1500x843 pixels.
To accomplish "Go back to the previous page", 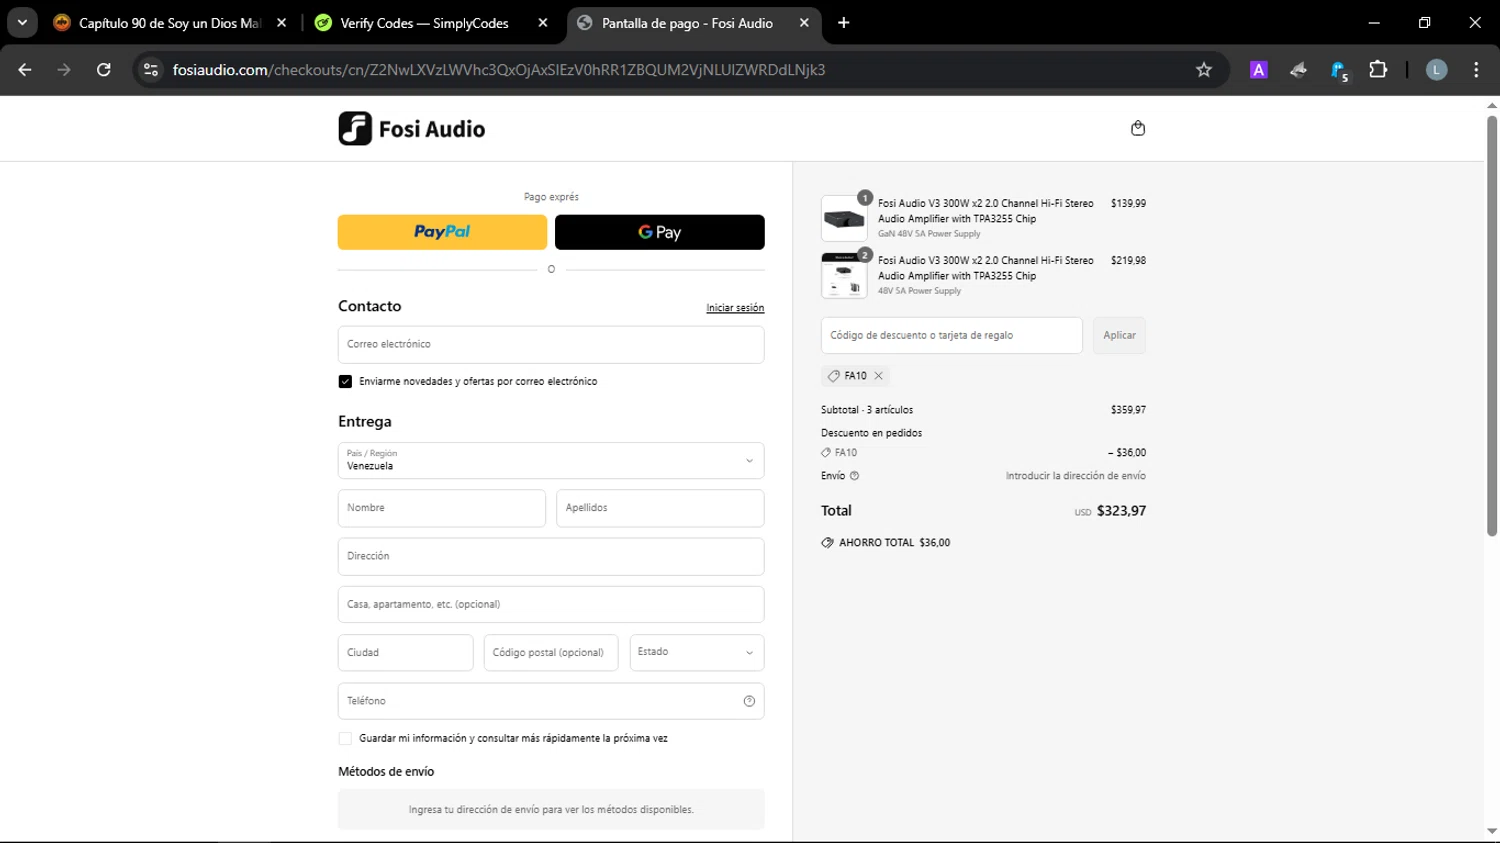I will click(25, 70).
